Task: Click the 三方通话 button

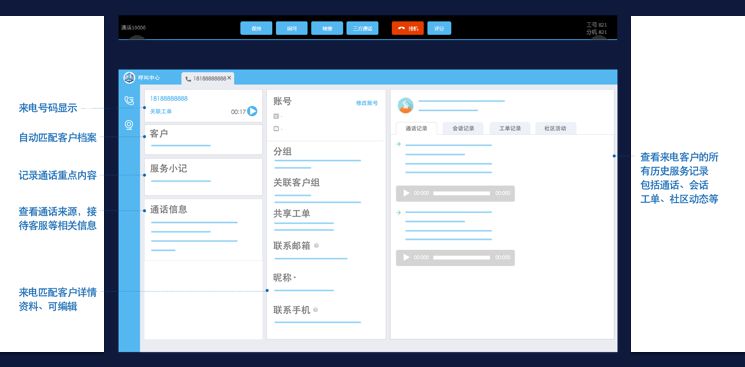Action: [x=363, y=29]
